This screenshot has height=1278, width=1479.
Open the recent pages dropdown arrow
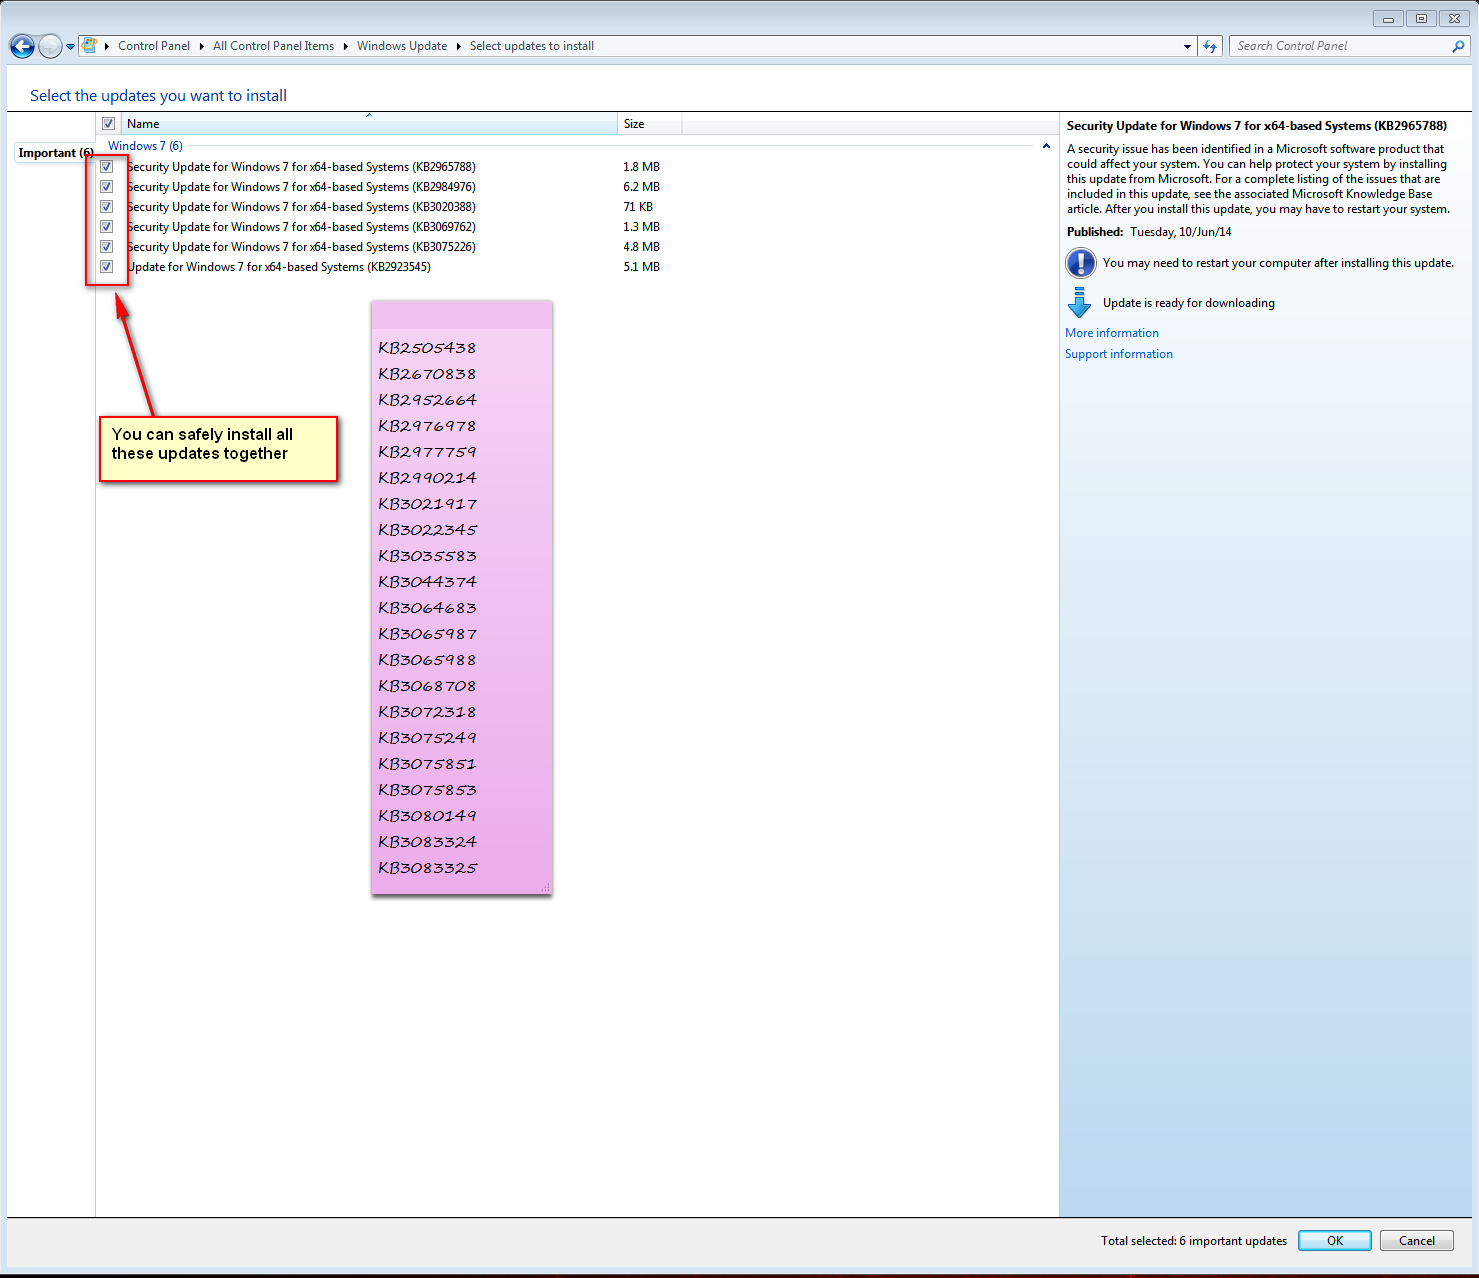pos(70,47)
